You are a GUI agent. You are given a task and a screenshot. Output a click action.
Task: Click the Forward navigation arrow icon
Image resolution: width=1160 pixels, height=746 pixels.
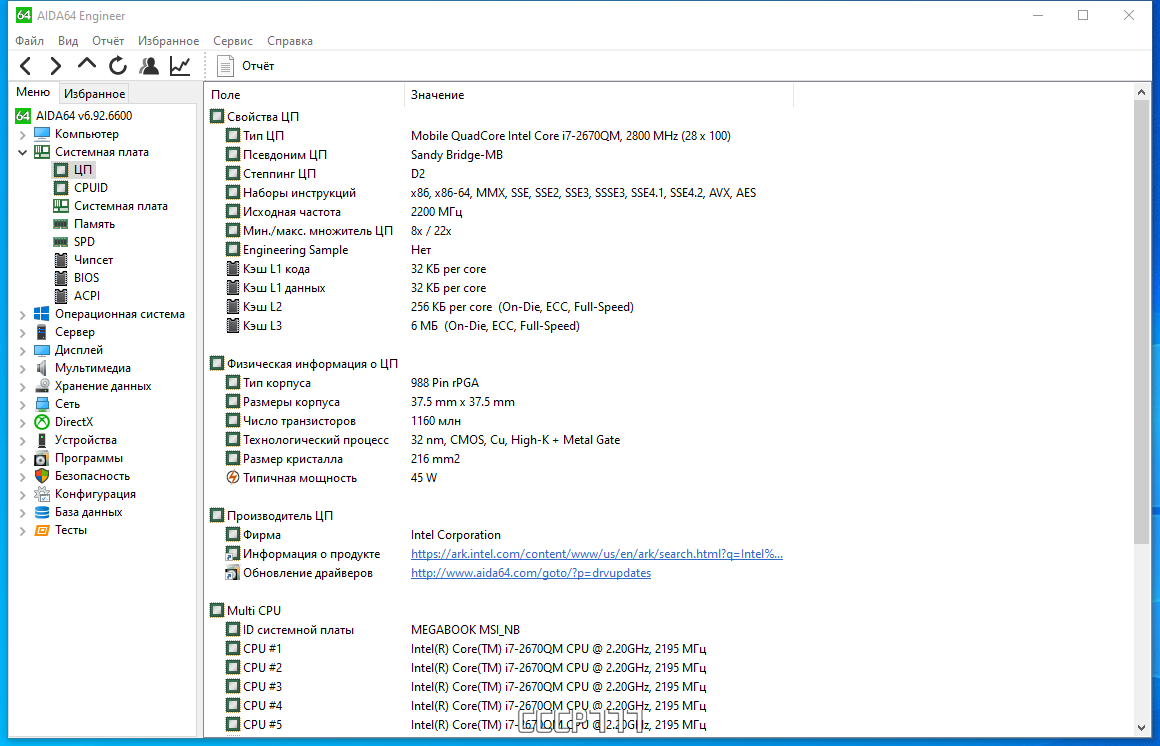[55, 66]
